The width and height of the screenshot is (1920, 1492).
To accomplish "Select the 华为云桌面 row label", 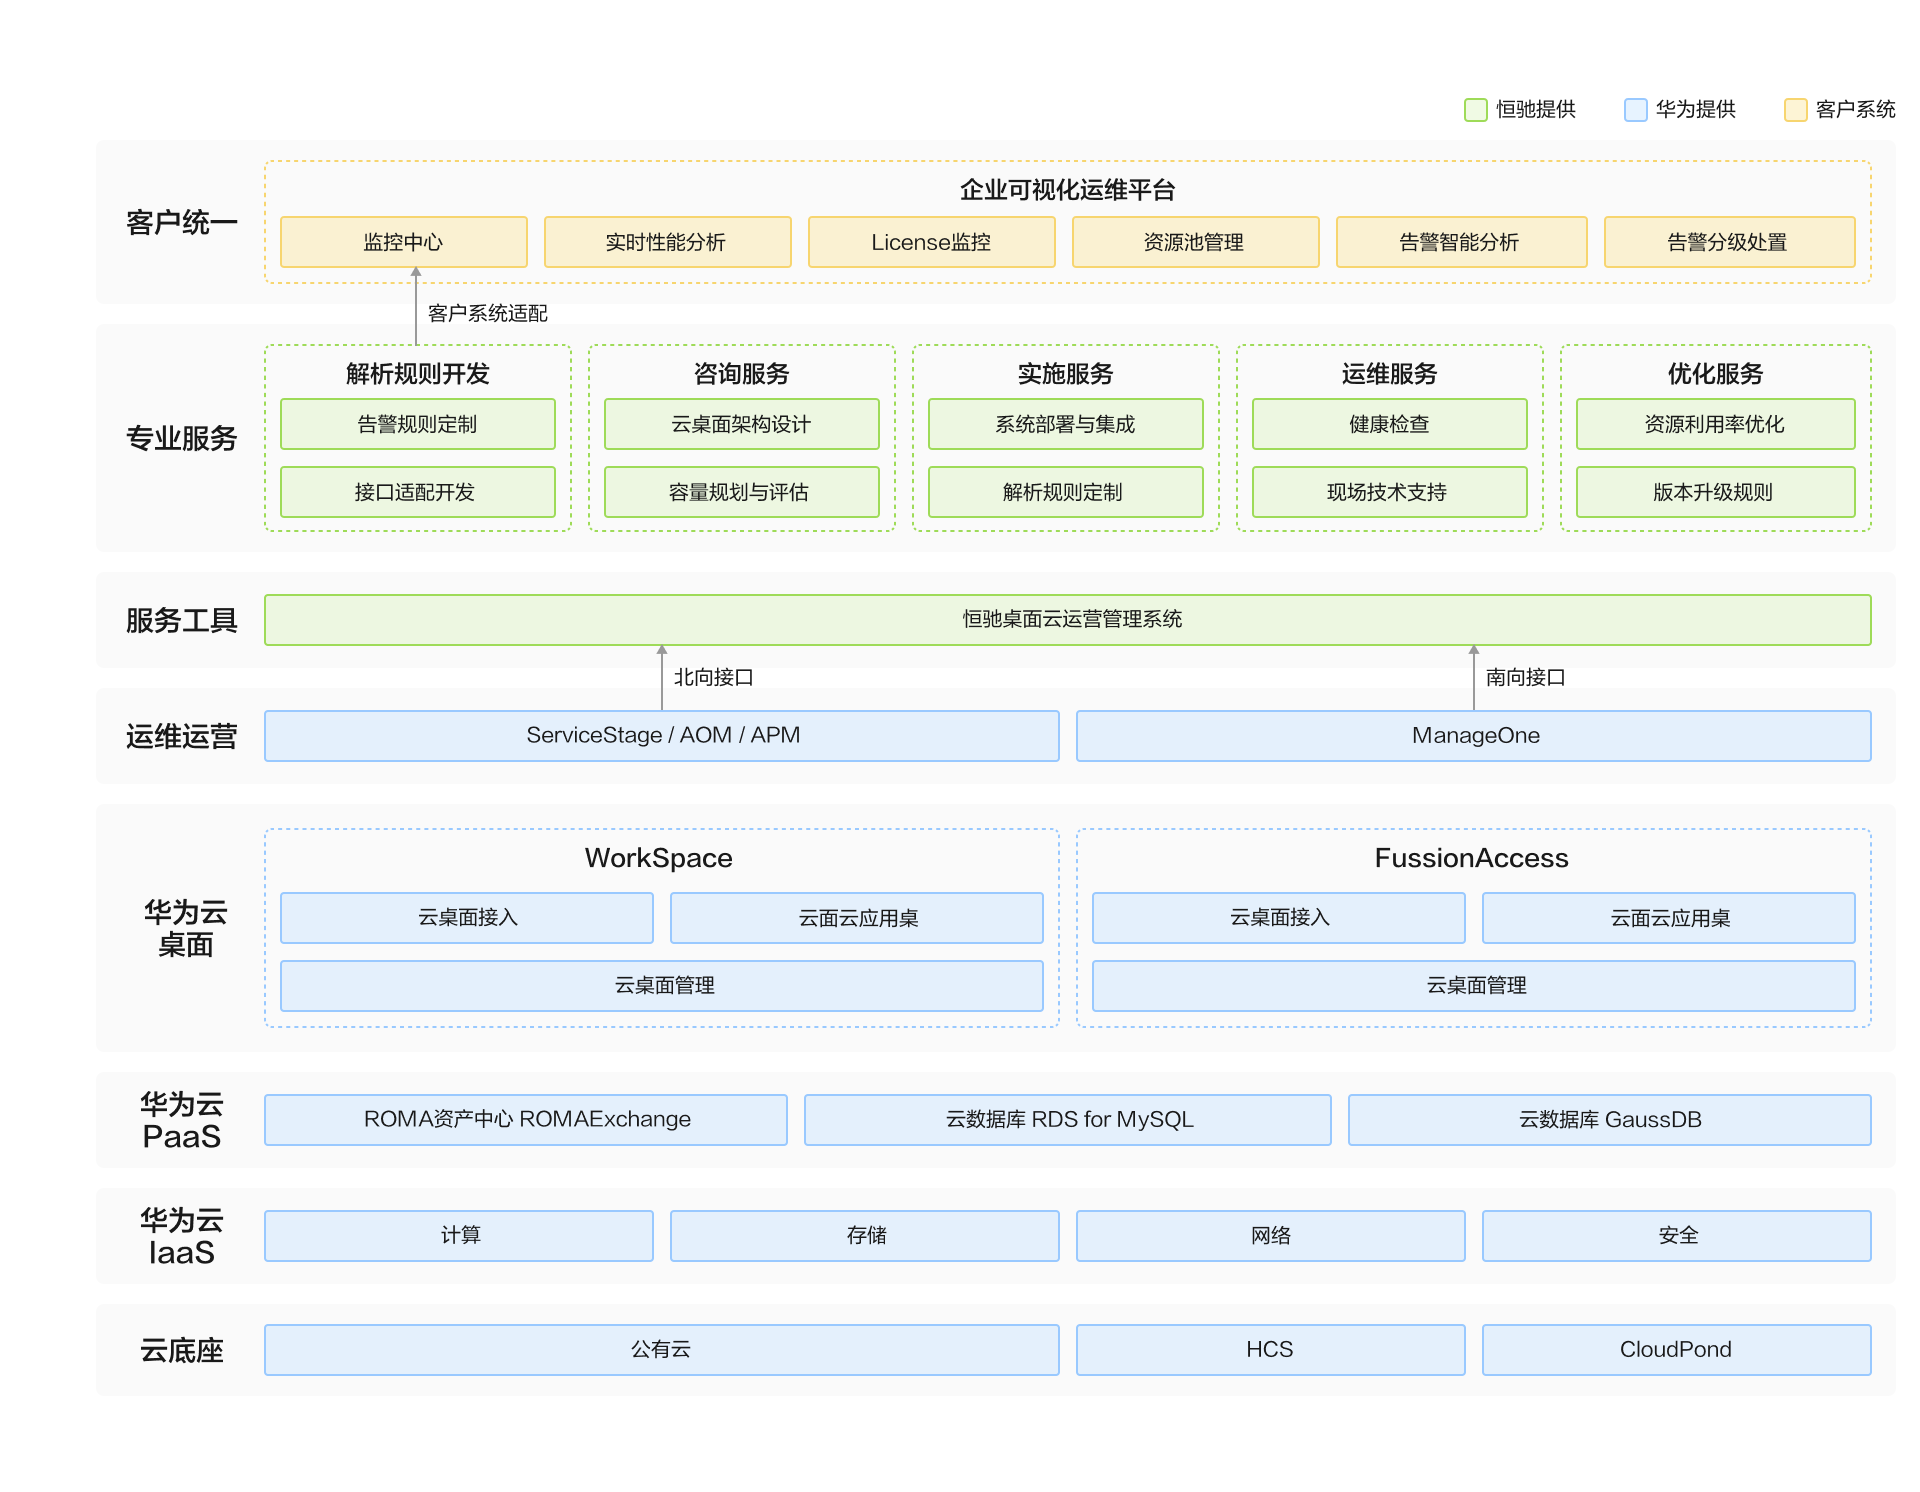I will click(185, 928).
